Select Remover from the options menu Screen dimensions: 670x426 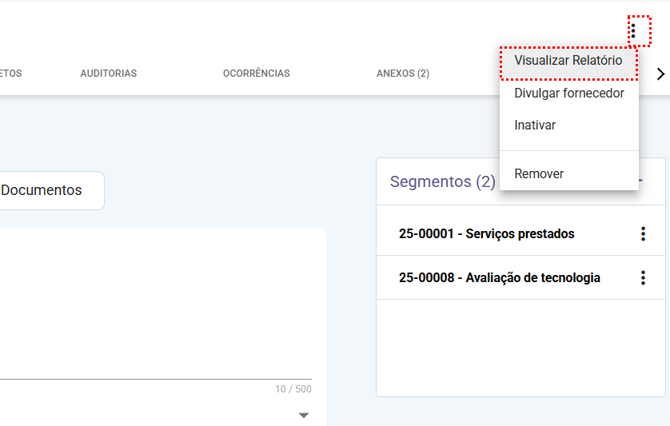point(539,174)
